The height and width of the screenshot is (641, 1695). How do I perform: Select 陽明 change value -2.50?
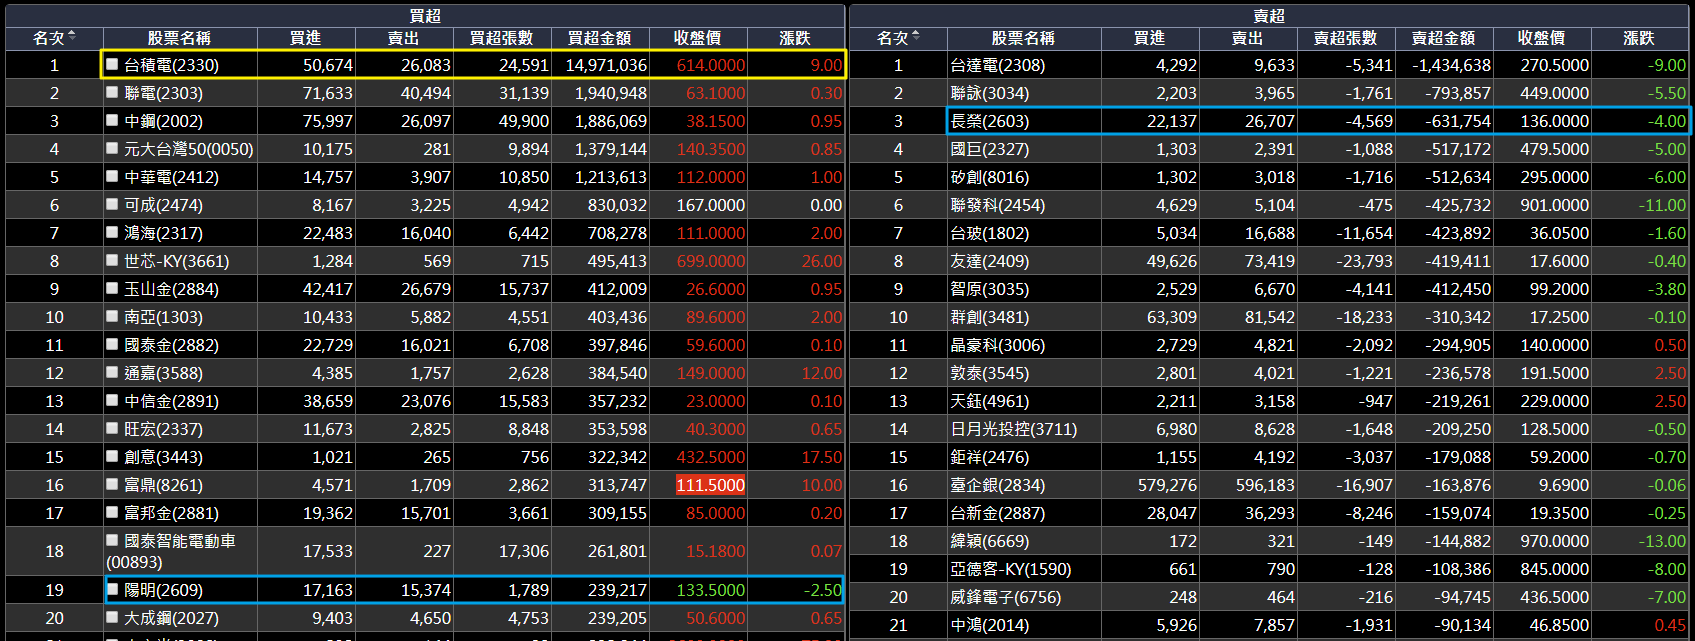[x=823, y=590]
